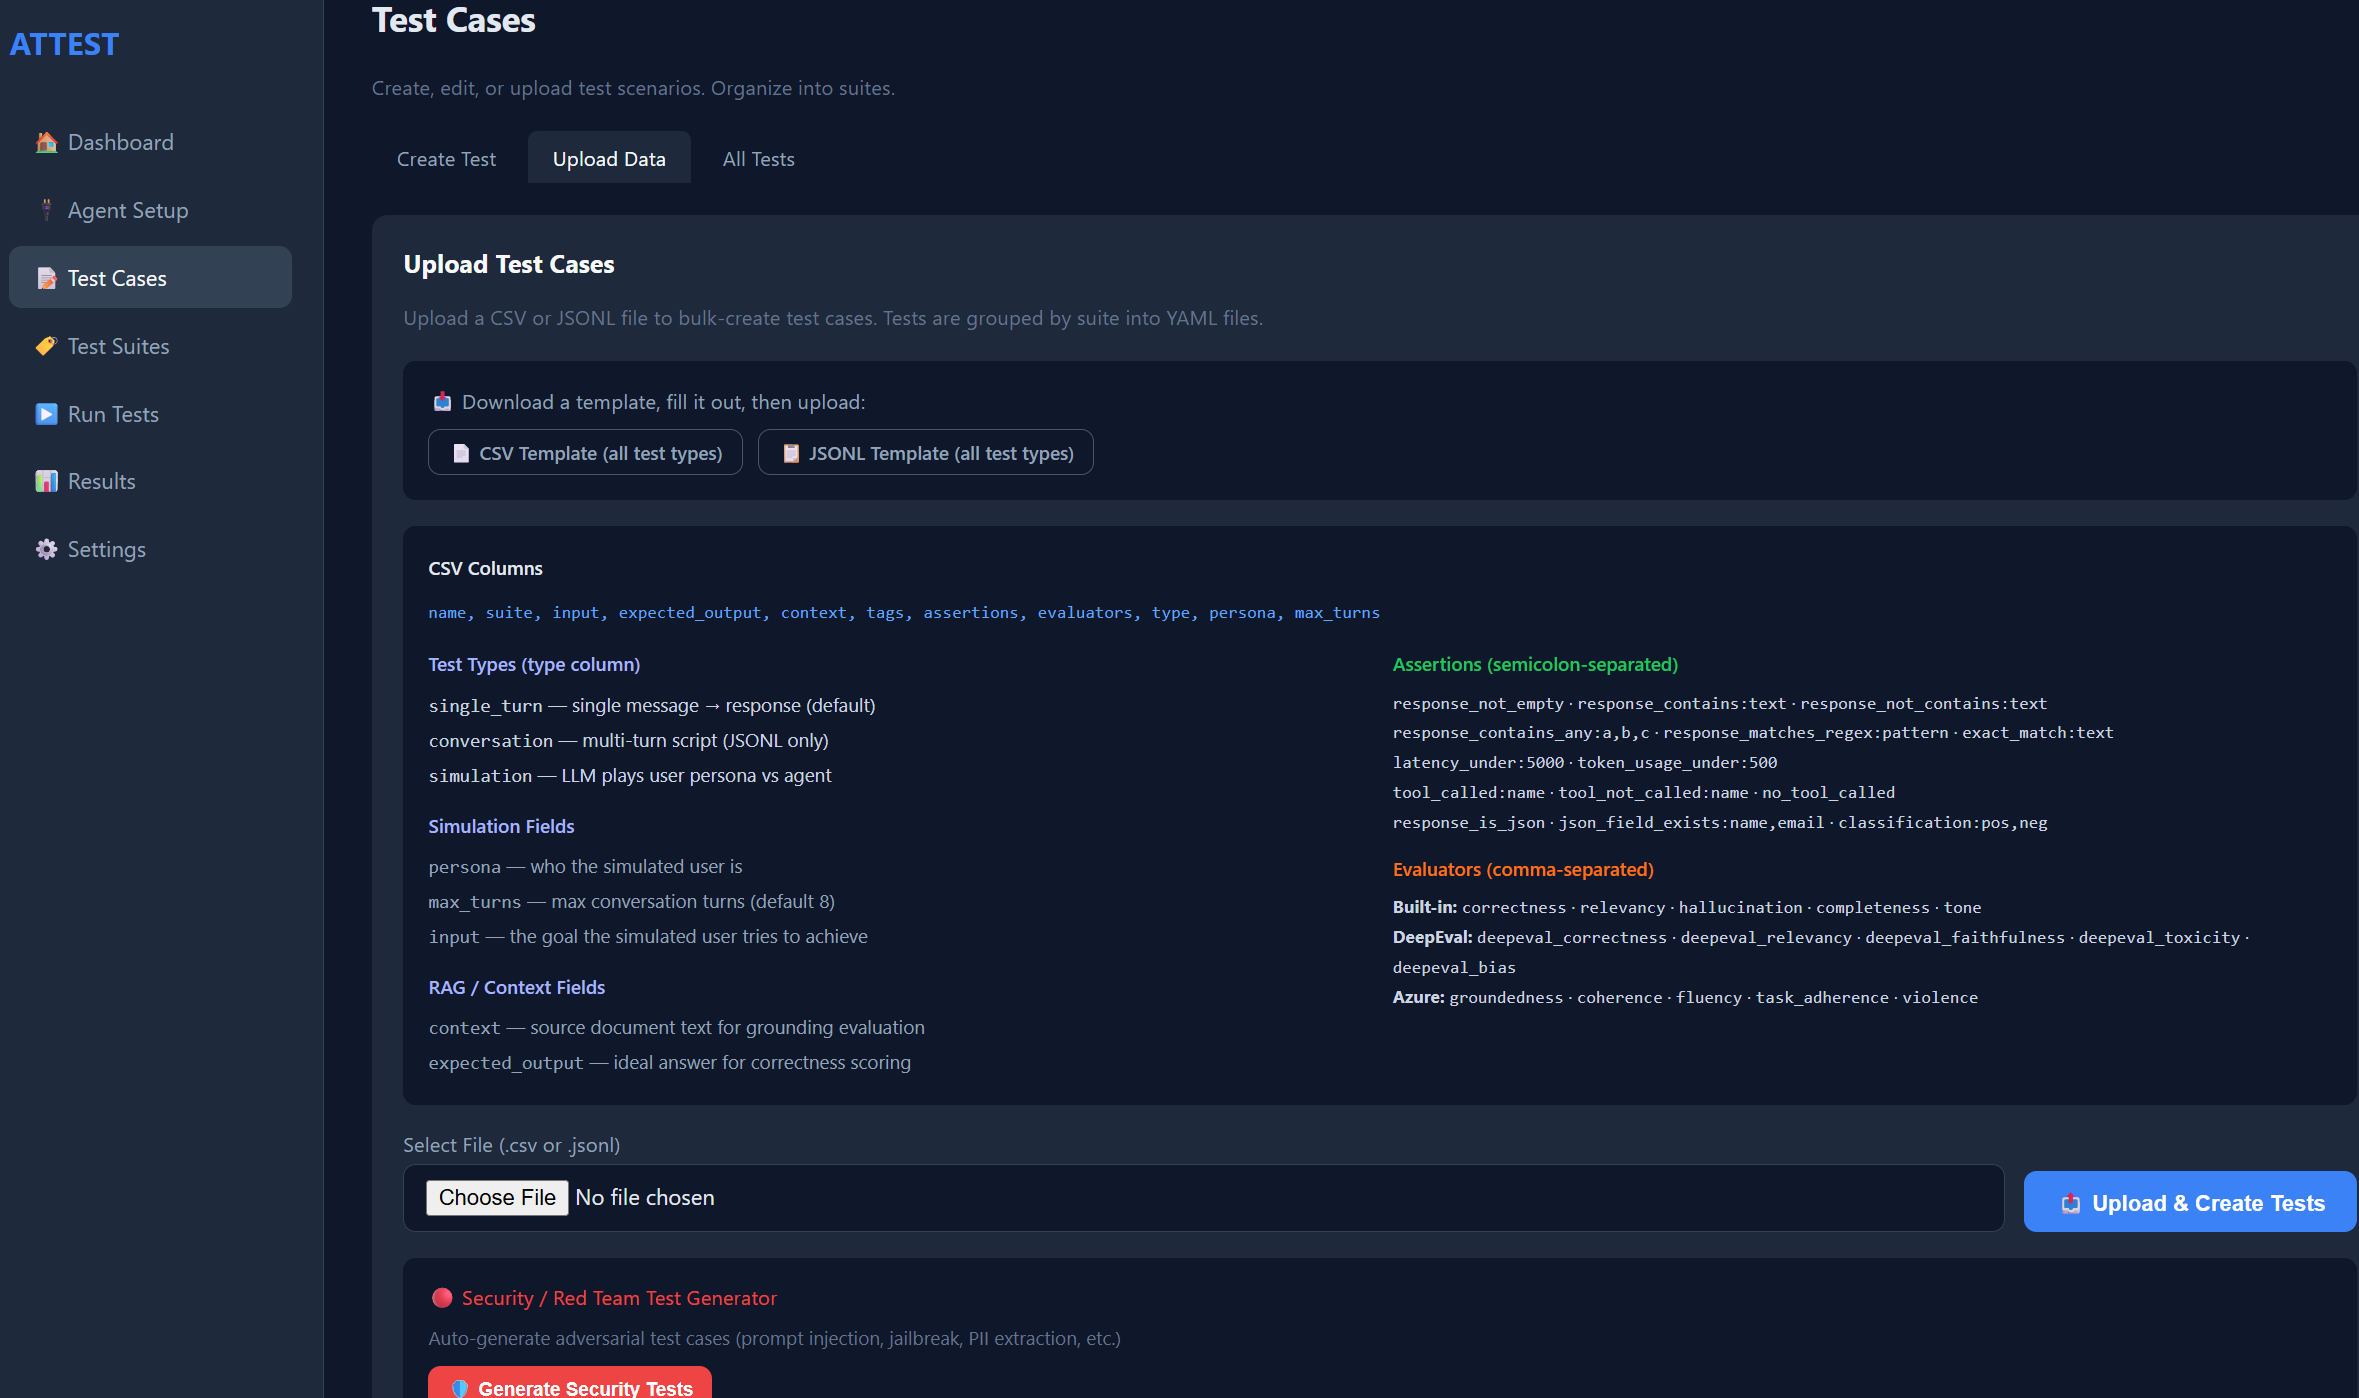The width and height of the screenshot is (2359, 1398).
Task: Select the Upload Data tab
Action: [x=609, y=159]
